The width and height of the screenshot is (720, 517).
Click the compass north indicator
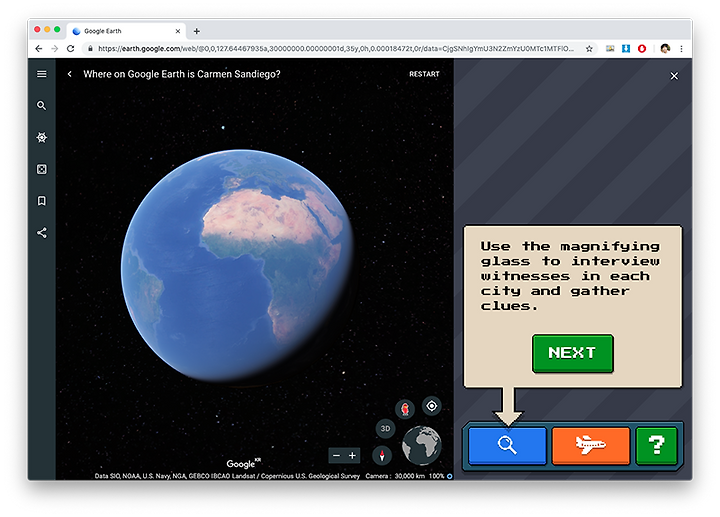[382, 455]
